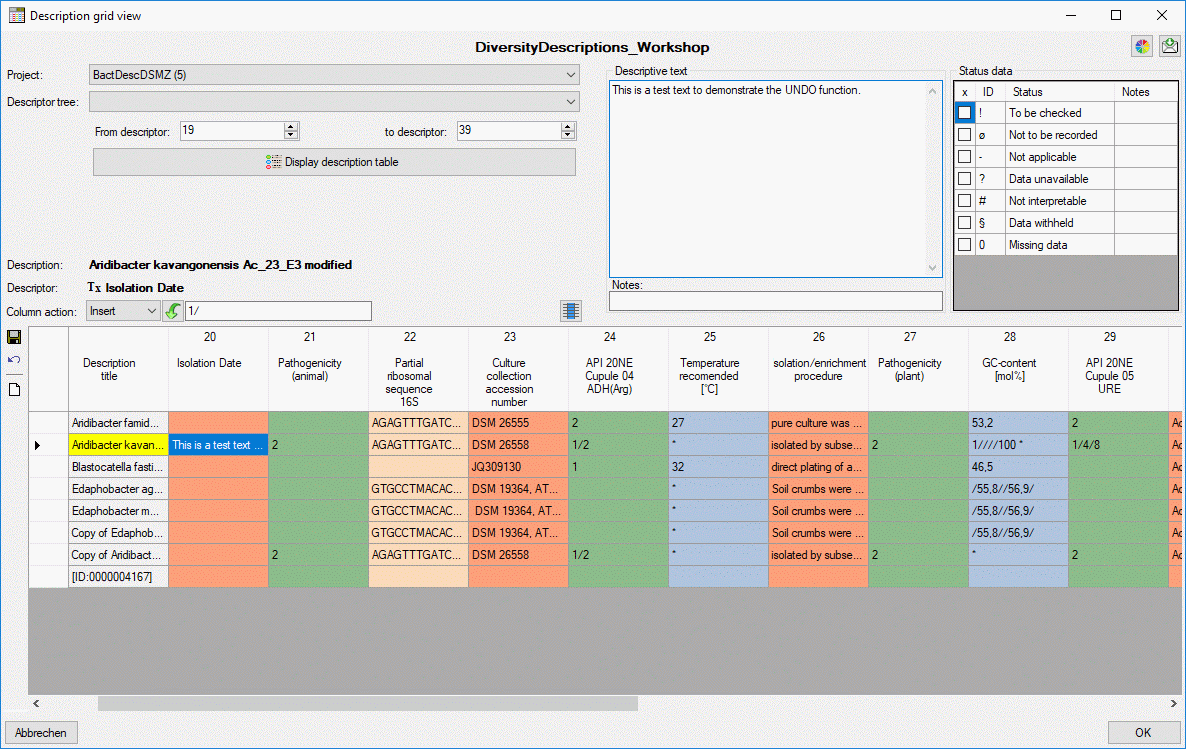
Task: Click the Display description table button
Action: coord(334,162)
